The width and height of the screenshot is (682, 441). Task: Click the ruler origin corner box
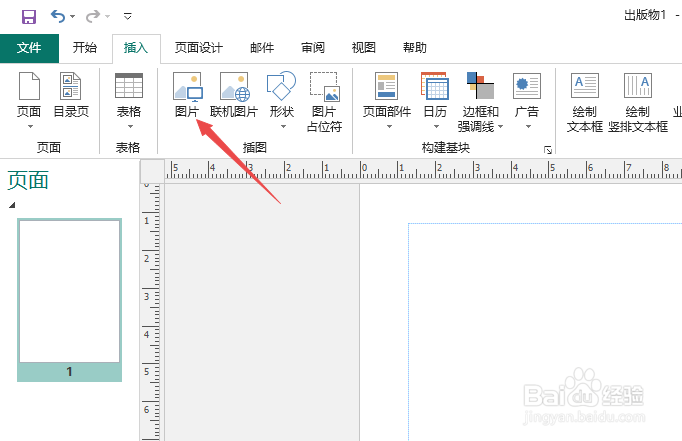[x=152, y=171]
